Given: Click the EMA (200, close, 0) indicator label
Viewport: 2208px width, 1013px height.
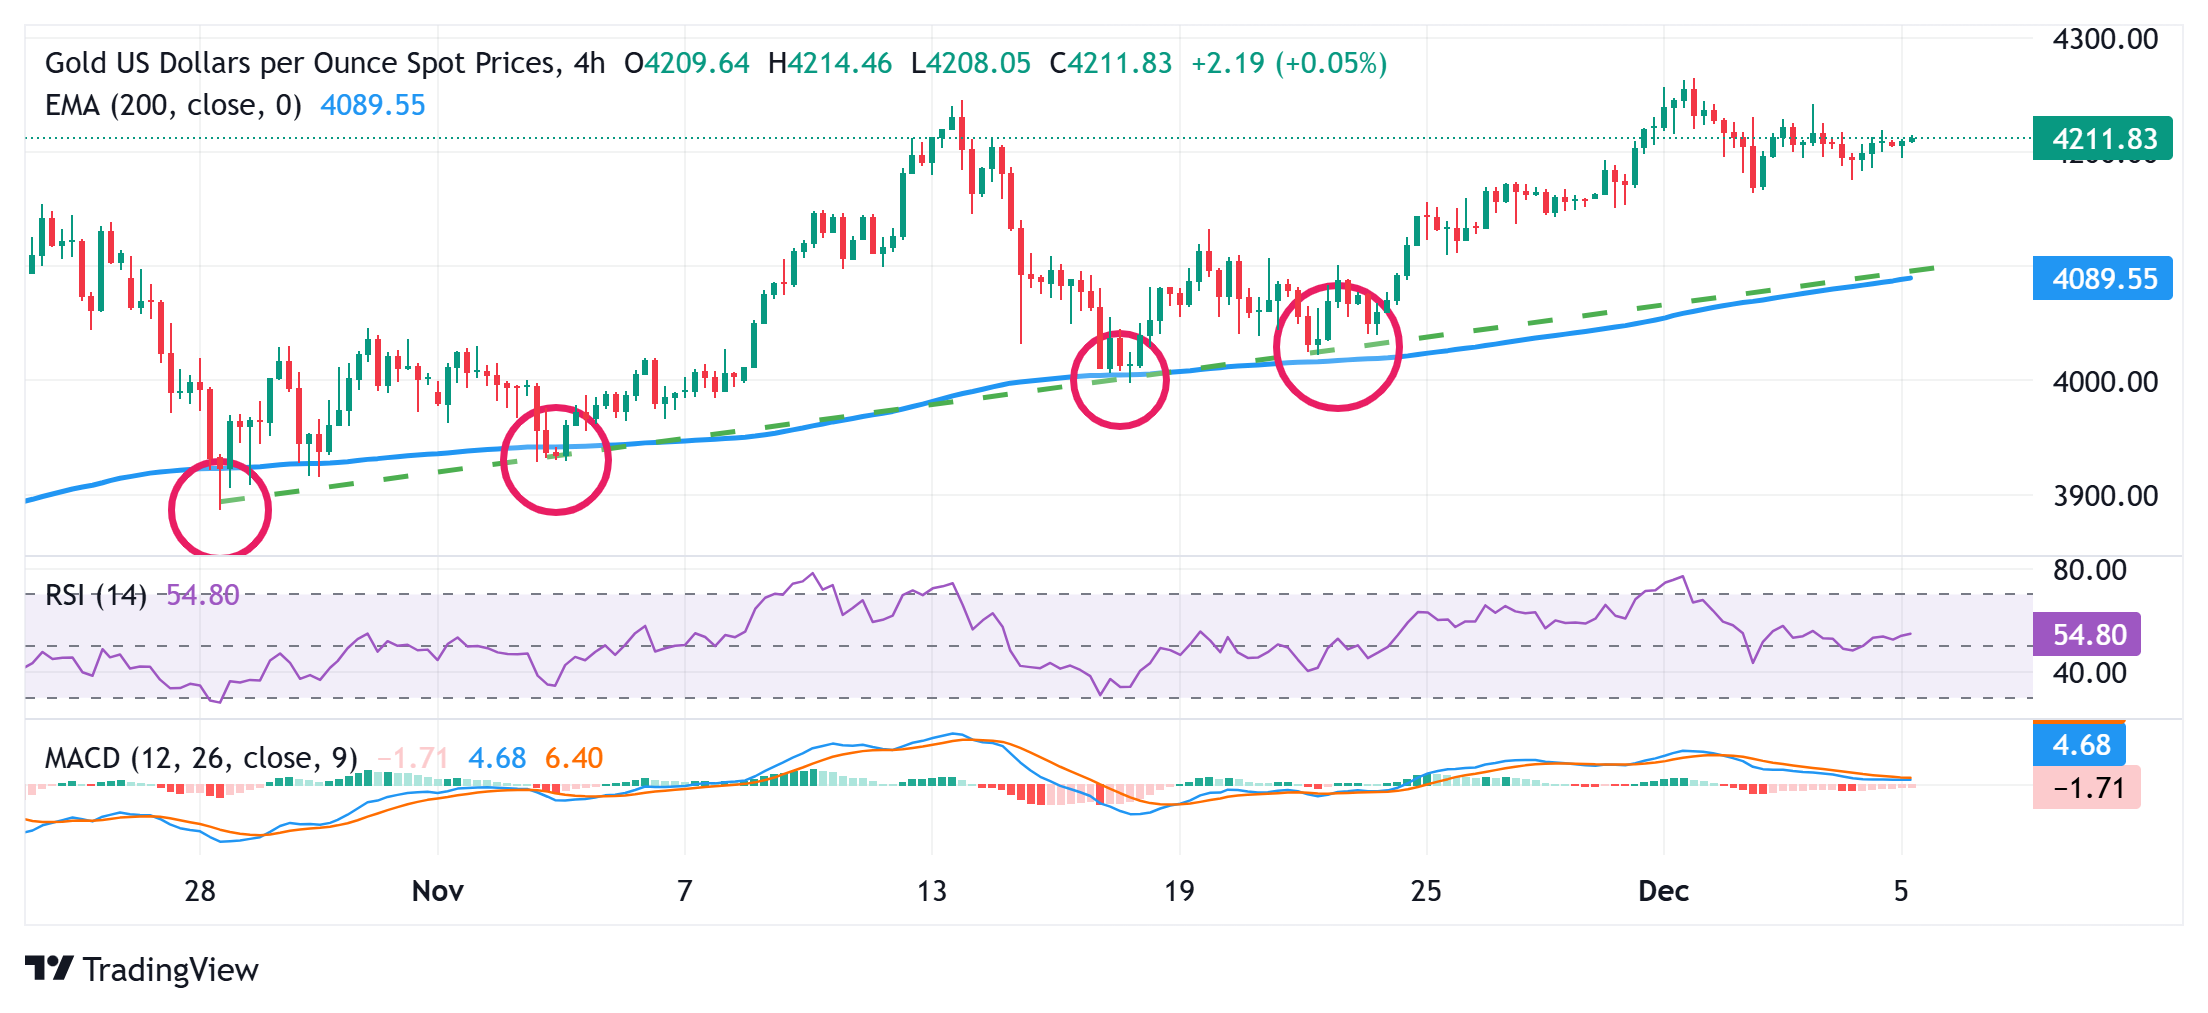Looking at the screenshot, I should [x=173, y=105].
